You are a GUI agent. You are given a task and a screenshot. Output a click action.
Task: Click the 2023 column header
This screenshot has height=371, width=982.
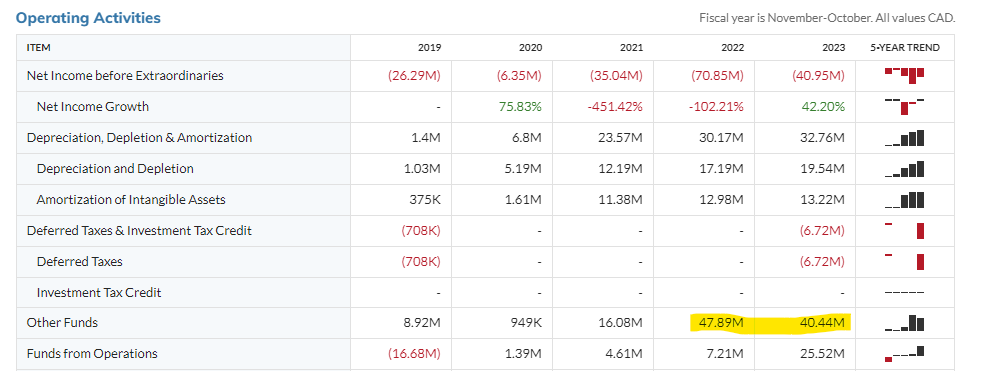coord(834,48)
